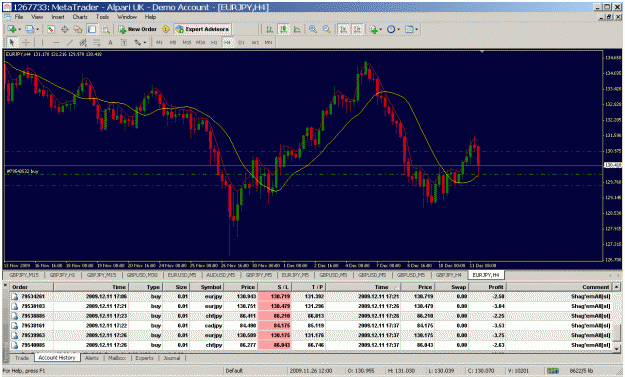Sort history by Symbol column header

(x=206, y=287)
